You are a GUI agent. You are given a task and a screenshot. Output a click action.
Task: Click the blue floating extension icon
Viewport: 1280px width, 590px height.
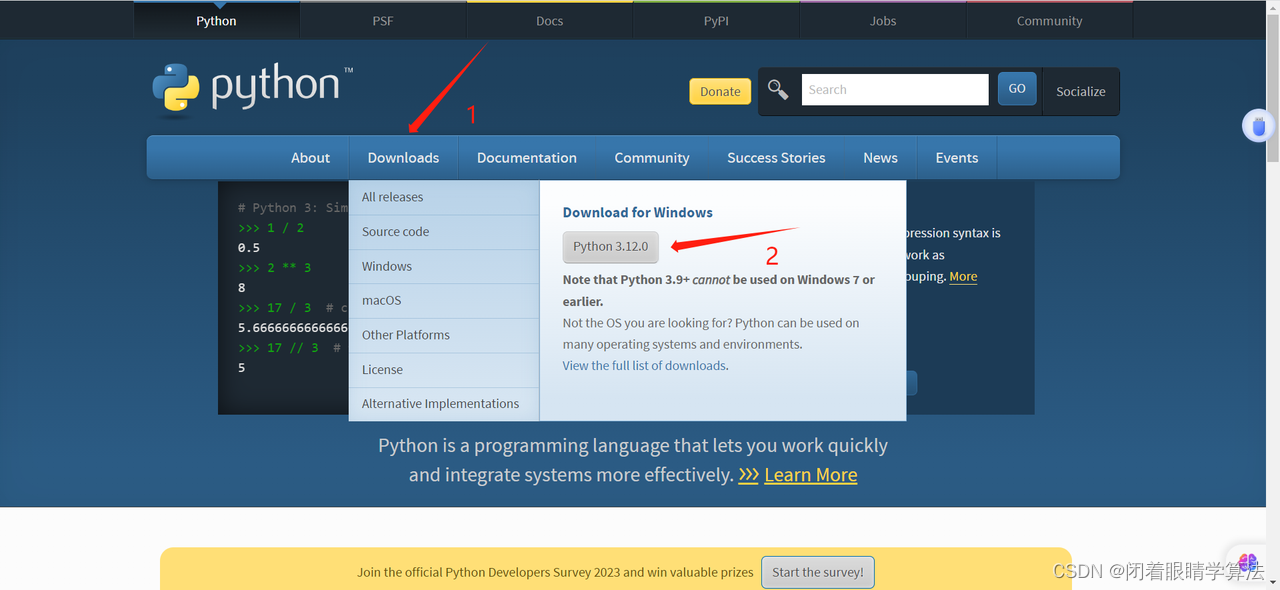1258,126
